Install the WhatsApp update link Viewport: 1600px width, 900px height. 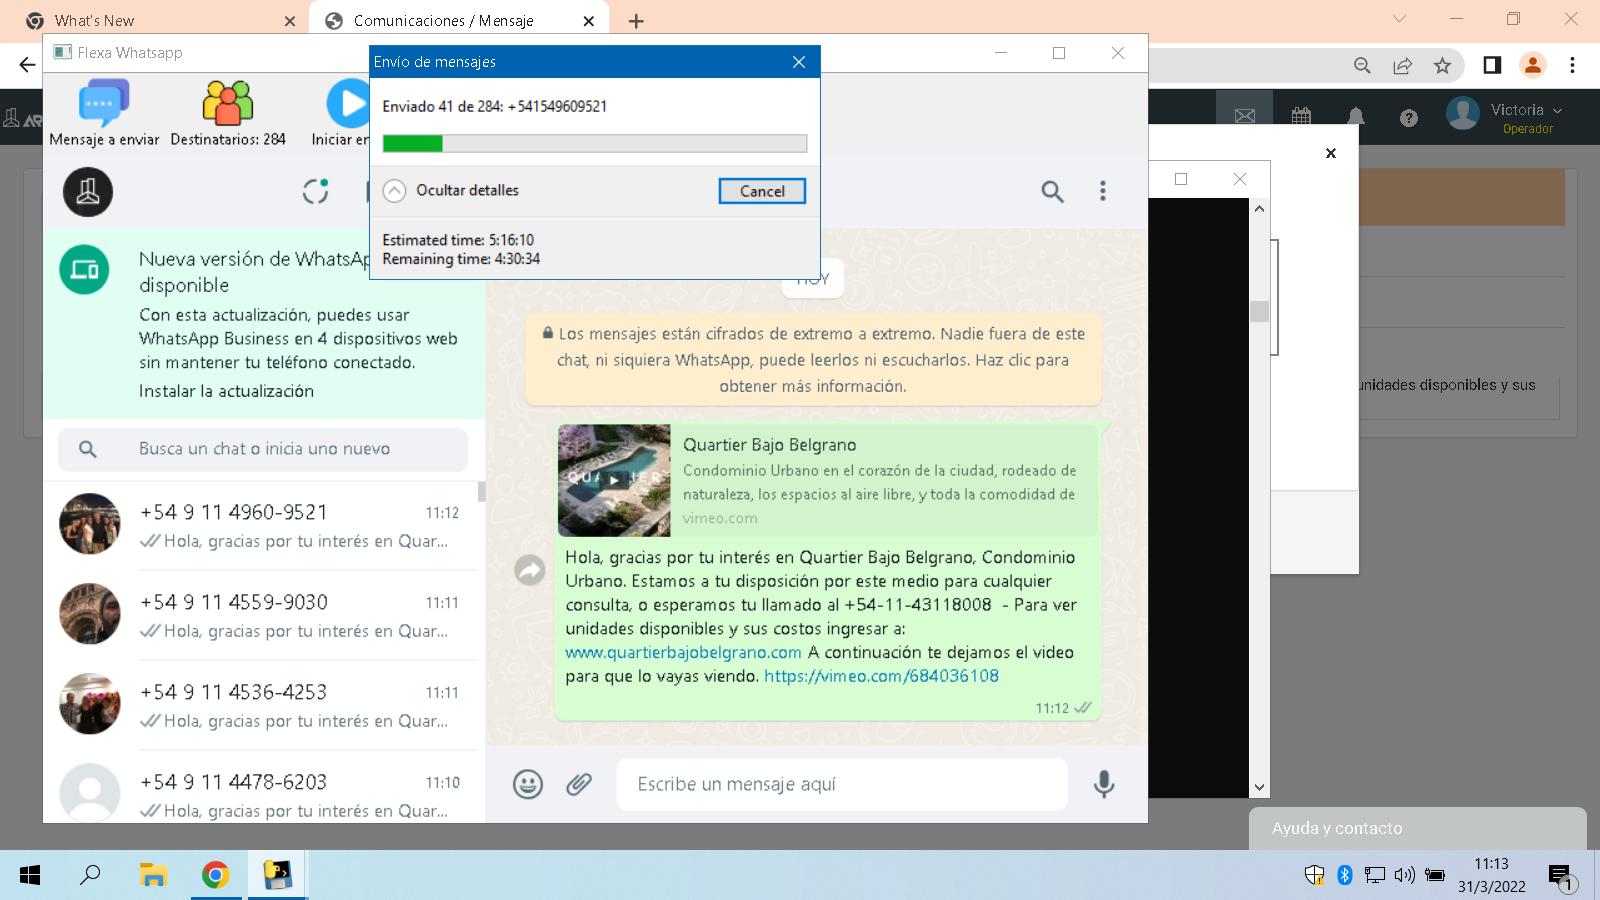(x=226, y=391)
